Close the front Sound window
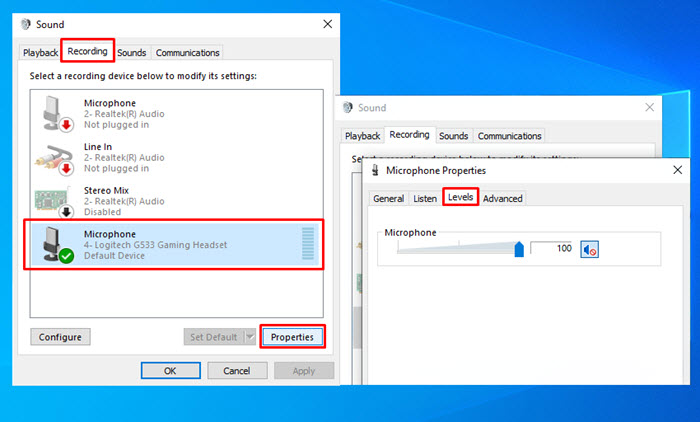 click(328, 24)
